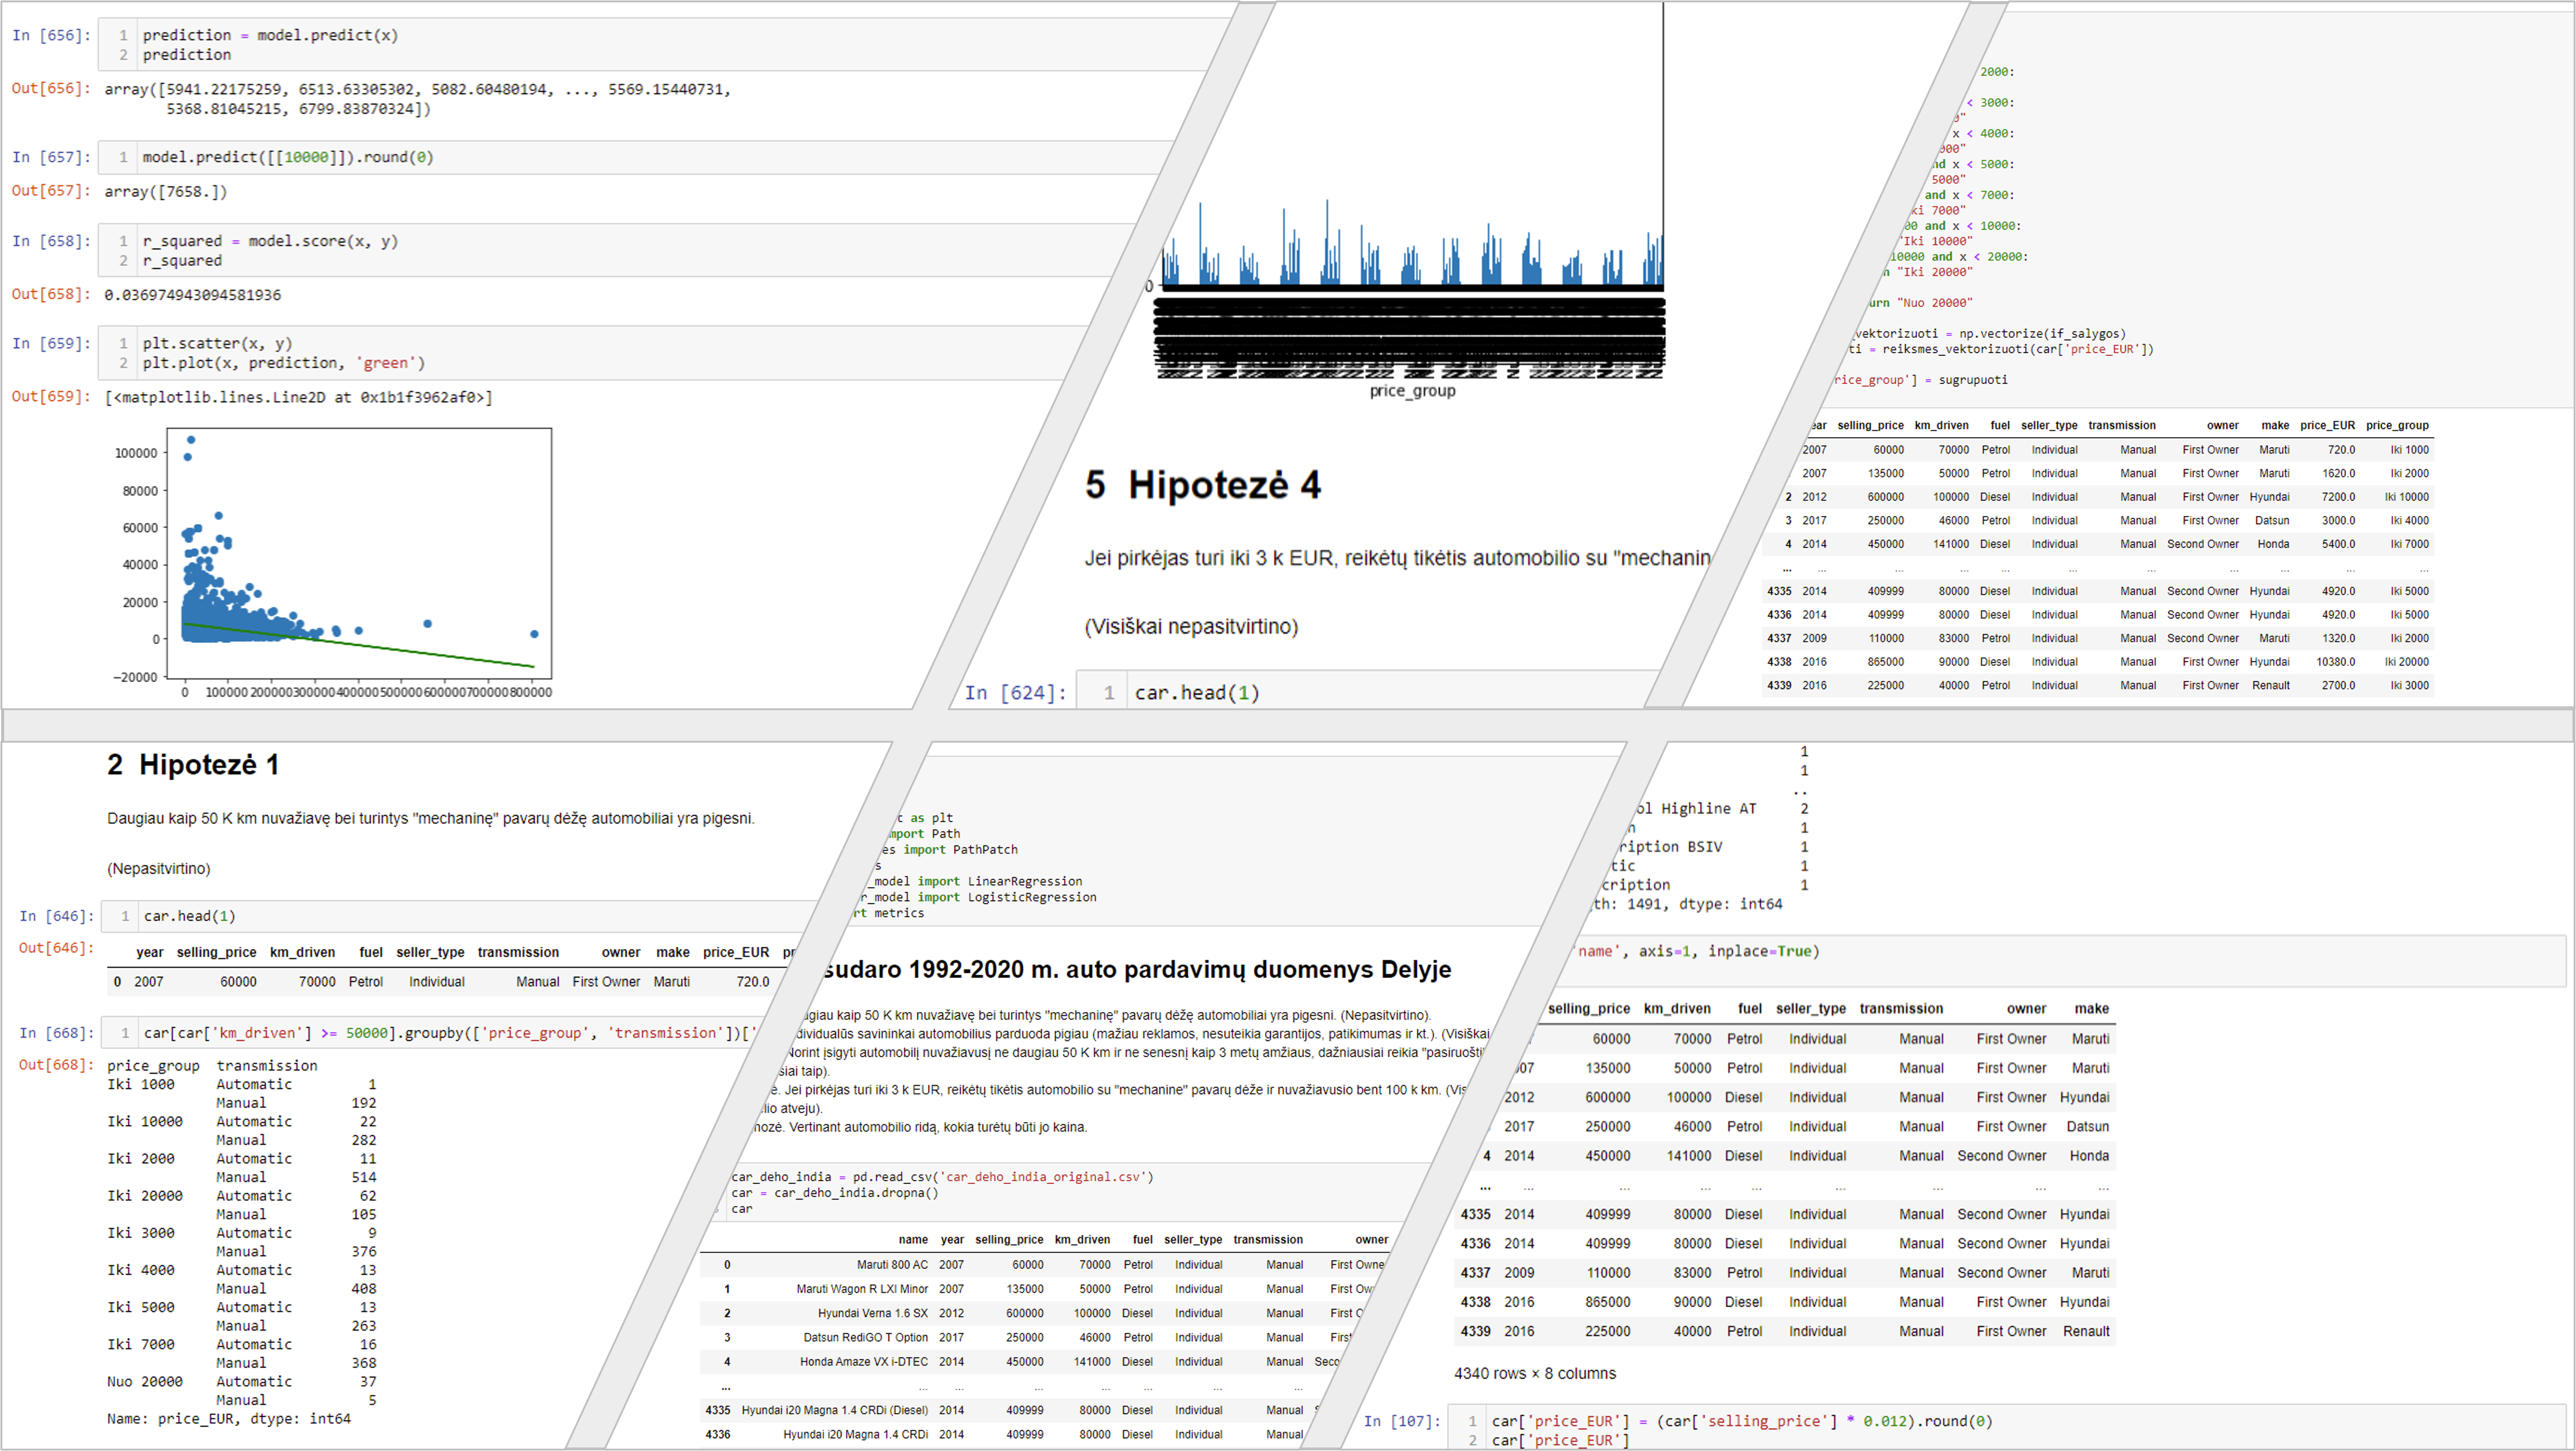Select output value 0.036974943094581936
Viewport: 2576px width, 1451px height.
pos(193,295)
